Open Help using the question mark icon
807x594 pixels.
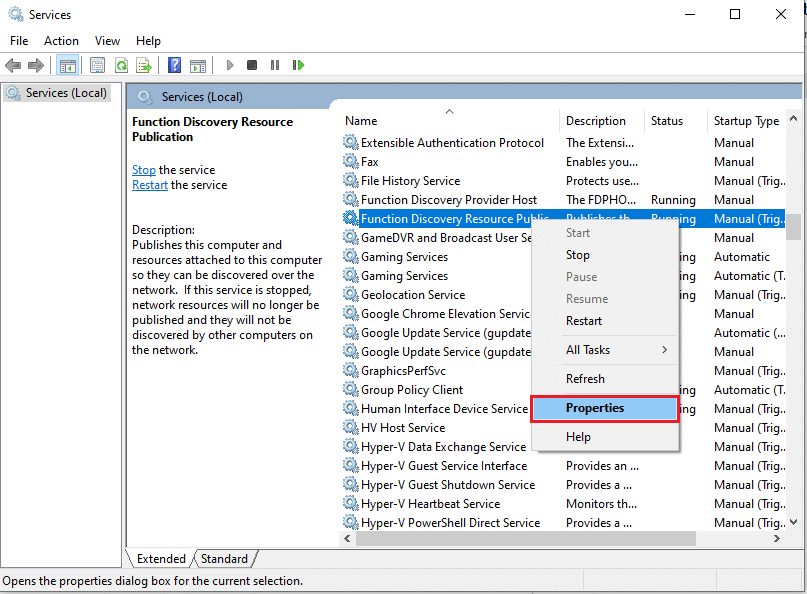[x=174, y=65]
